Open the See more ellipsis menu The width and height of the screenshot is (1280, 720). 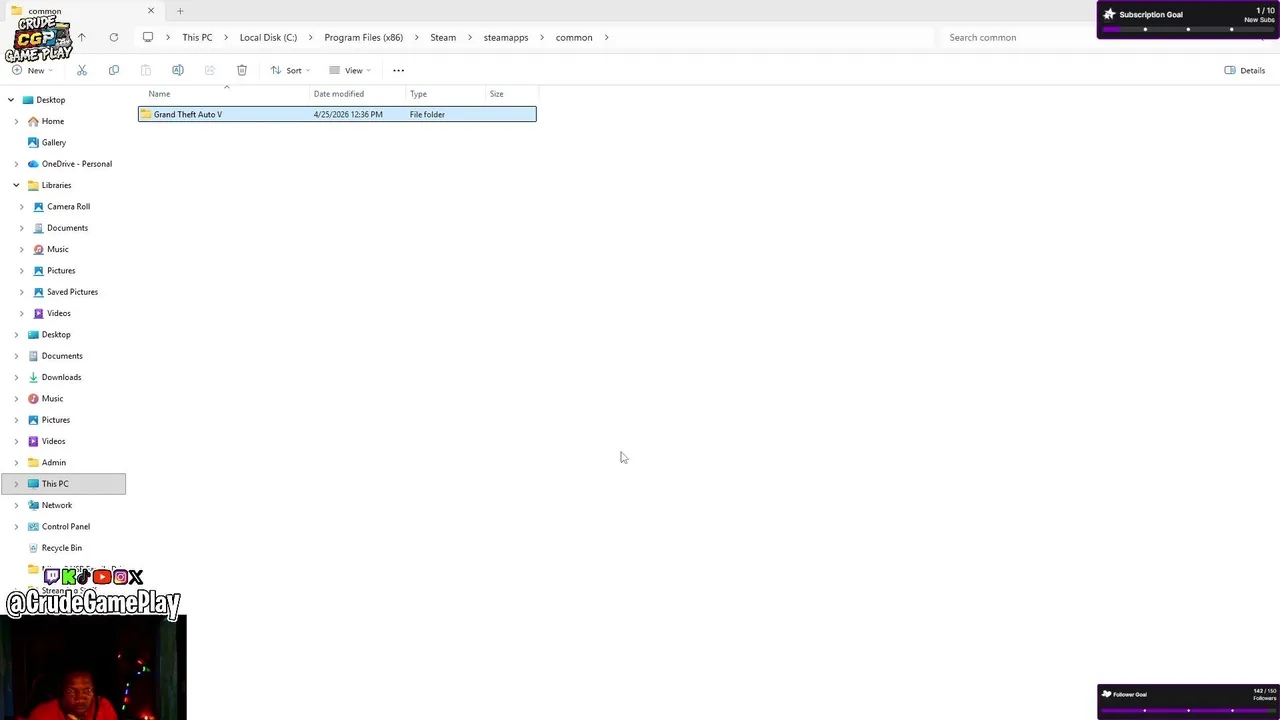399,70
